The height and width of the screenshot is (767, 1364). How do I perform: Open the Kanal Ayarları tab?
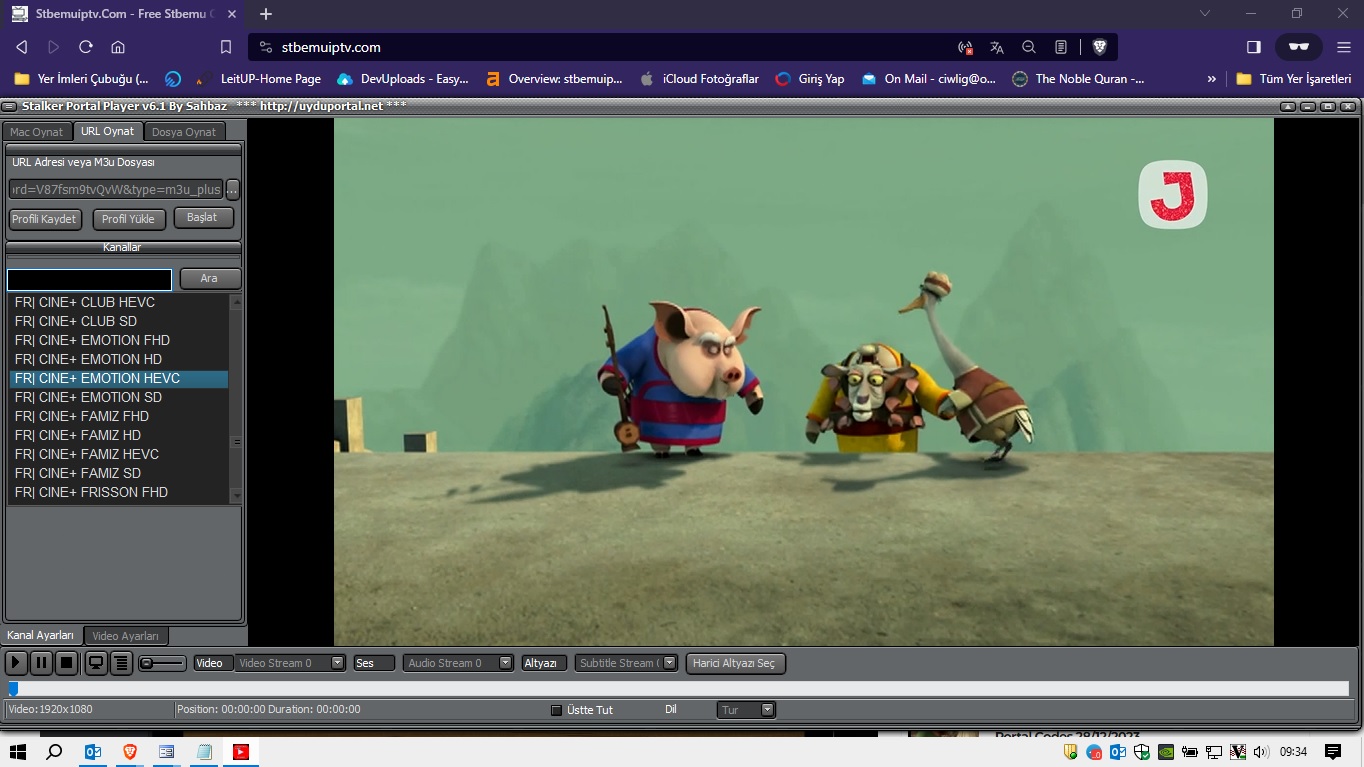(x=41, y=635)
